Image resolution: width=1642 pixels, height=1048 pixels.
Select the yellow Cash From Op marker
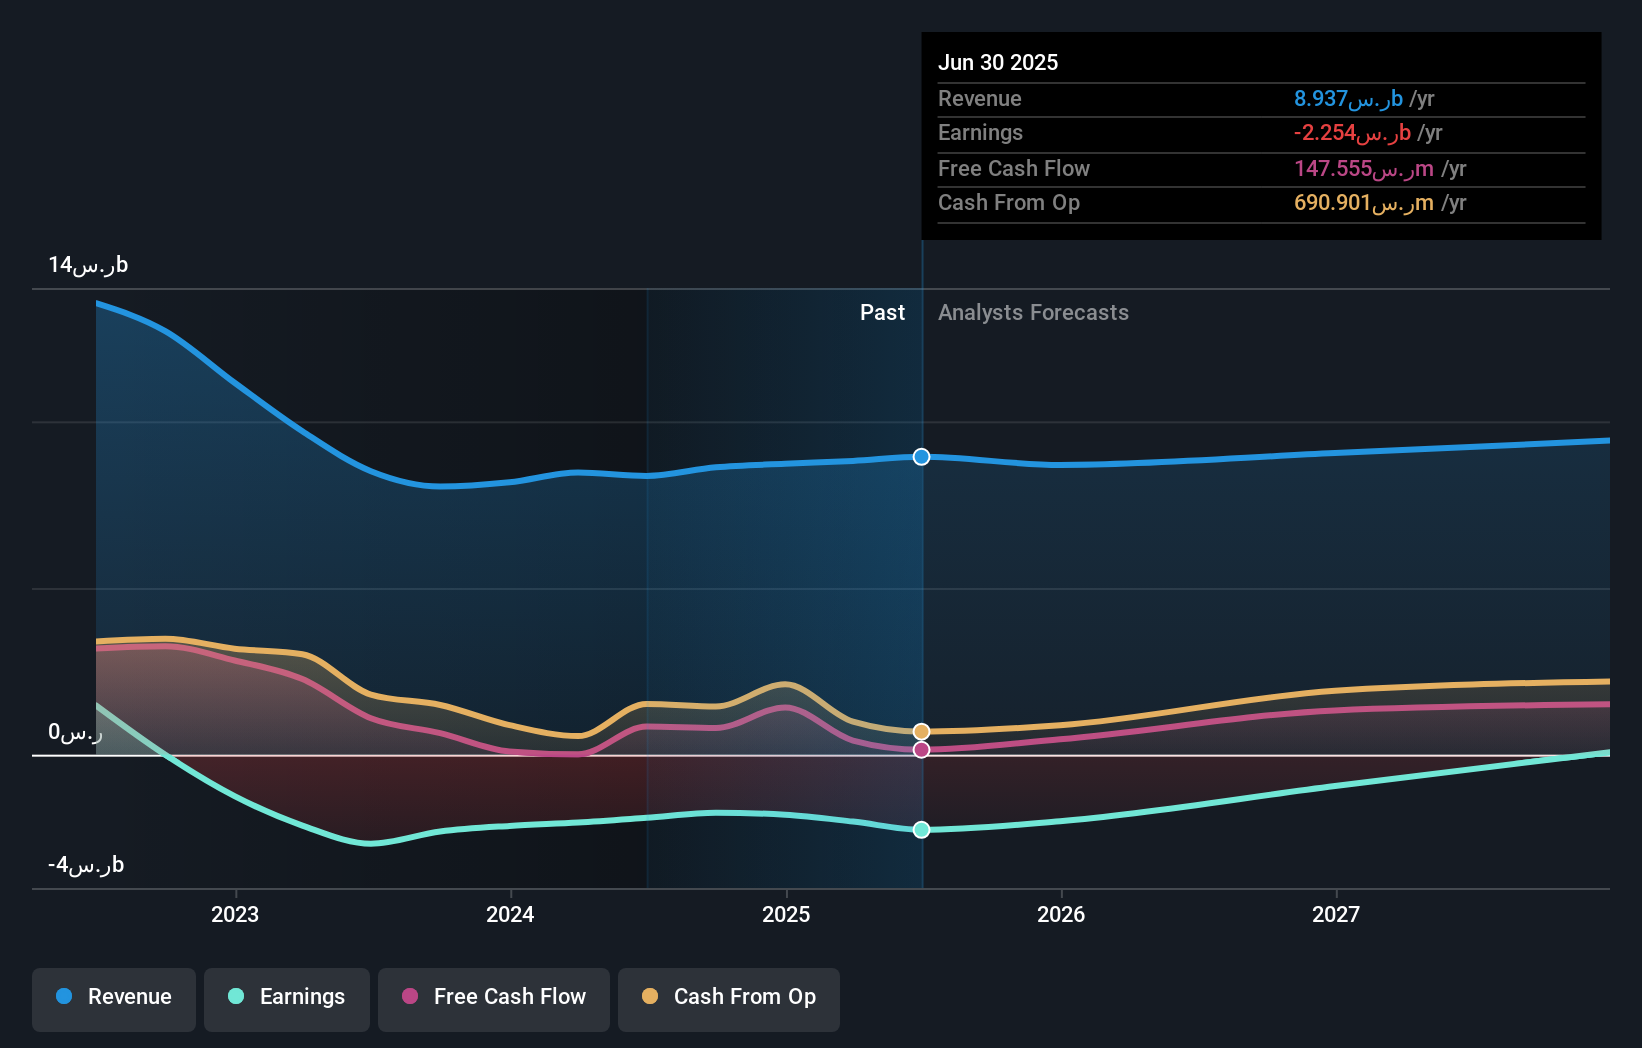[x=921, y=731]
